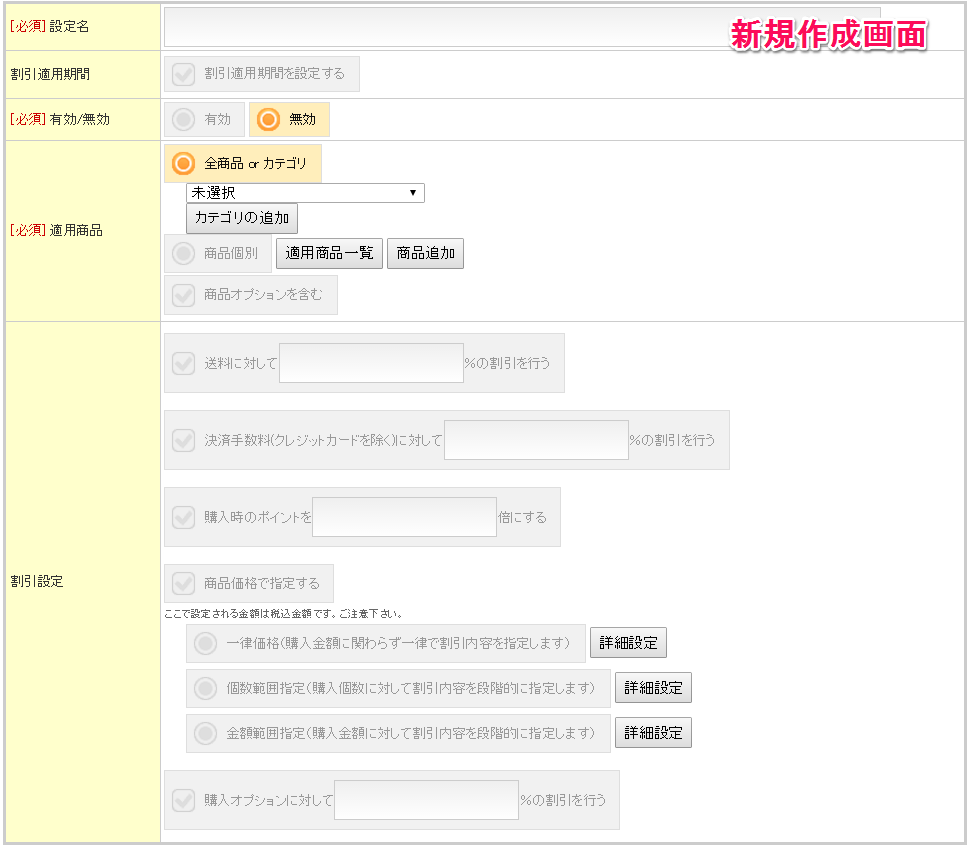Viewport: 971px width, 849px height.
Task: Select the 有効 radio button
Action: (x=184, y=120)
